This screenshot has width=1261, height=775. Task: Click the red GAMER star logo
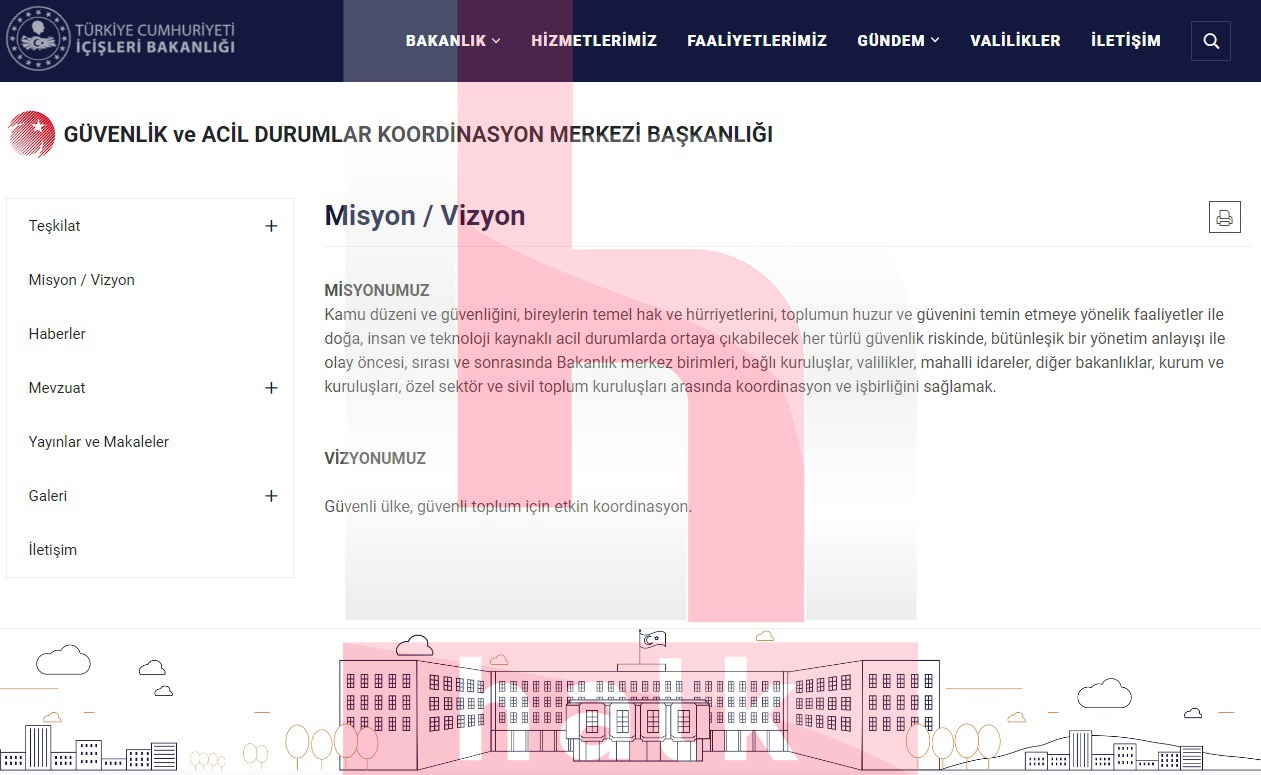point(32,134)
